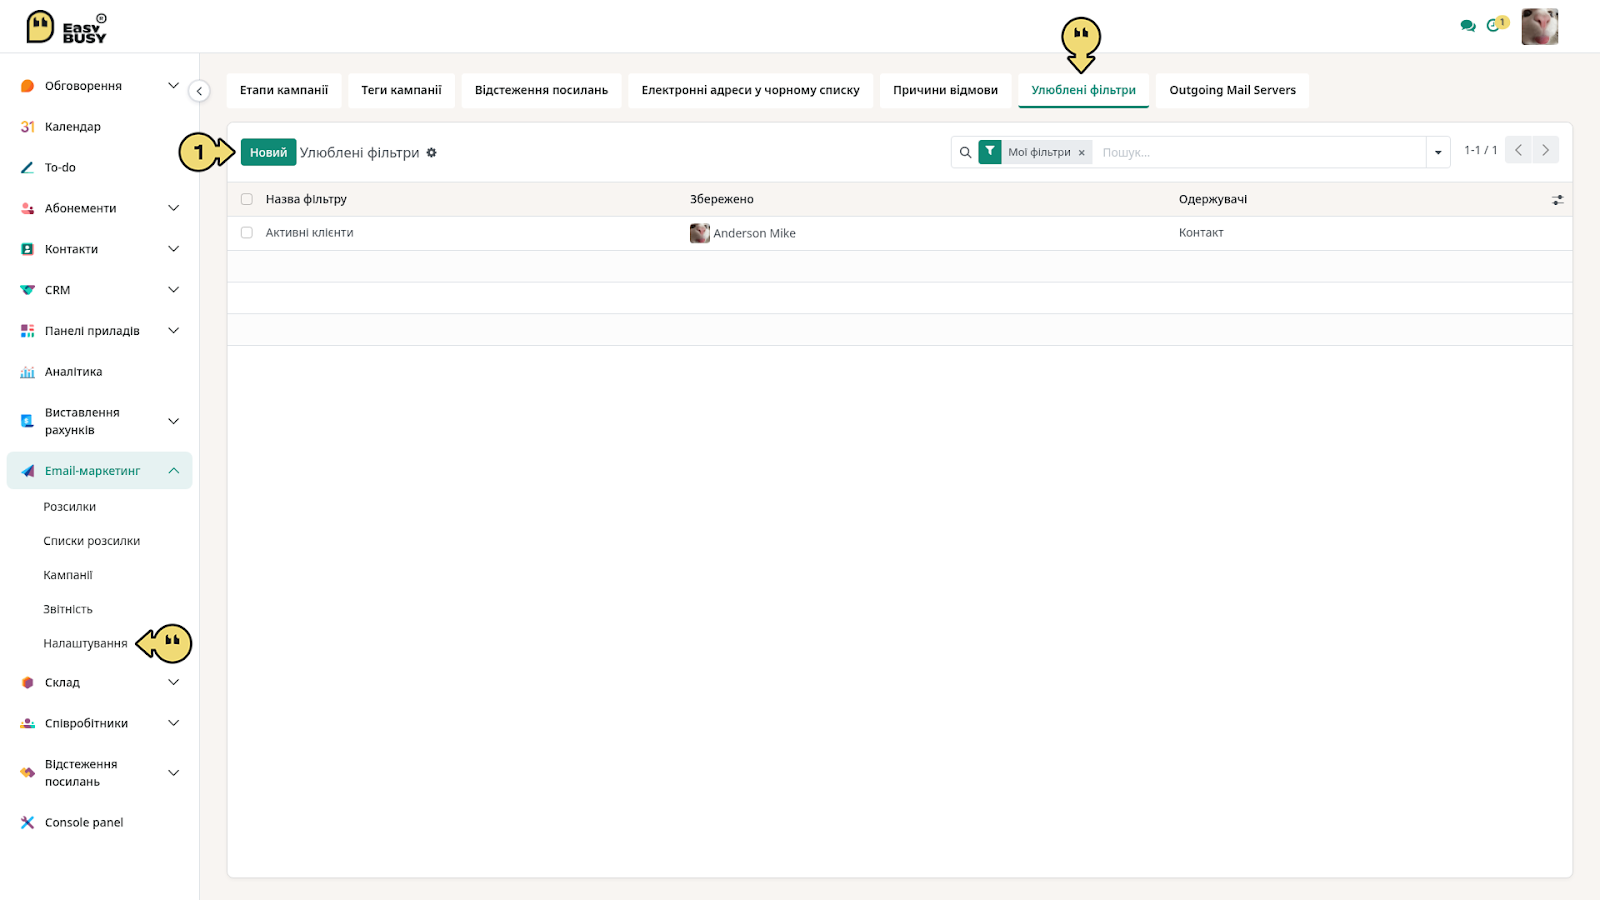Click the Контакти sidebar icon
1600x900 pixels.
click(x=27, y=249)
